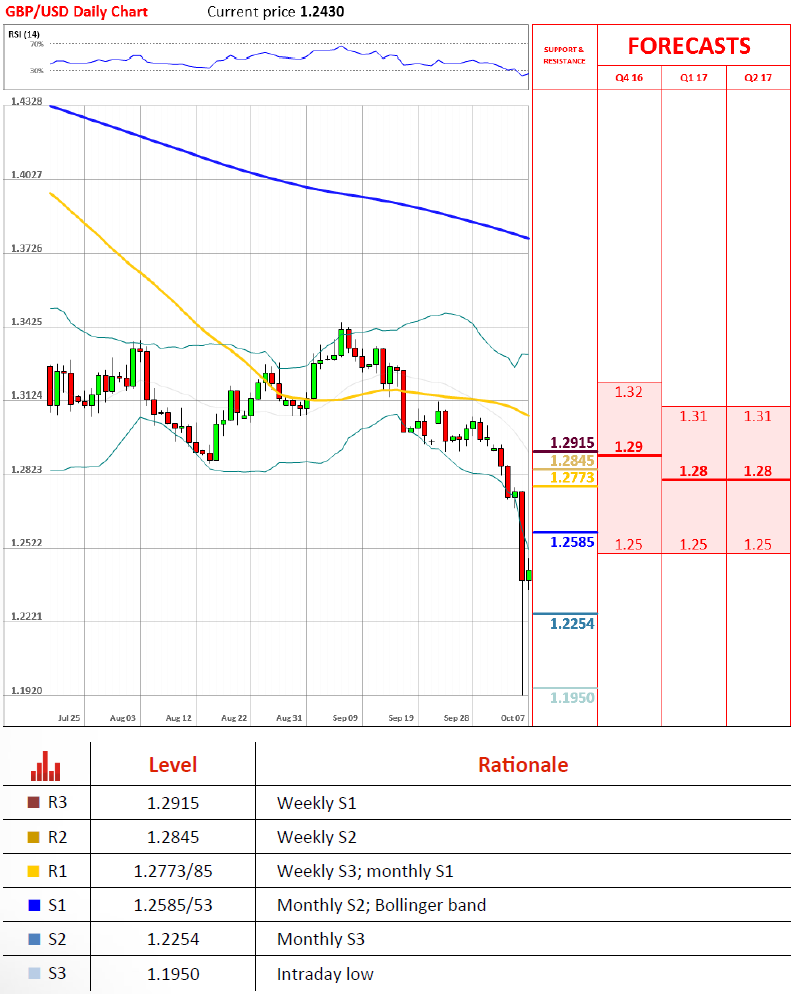Click the RSI (14) indicator label
798x994 pixels.
coord(24,34)
